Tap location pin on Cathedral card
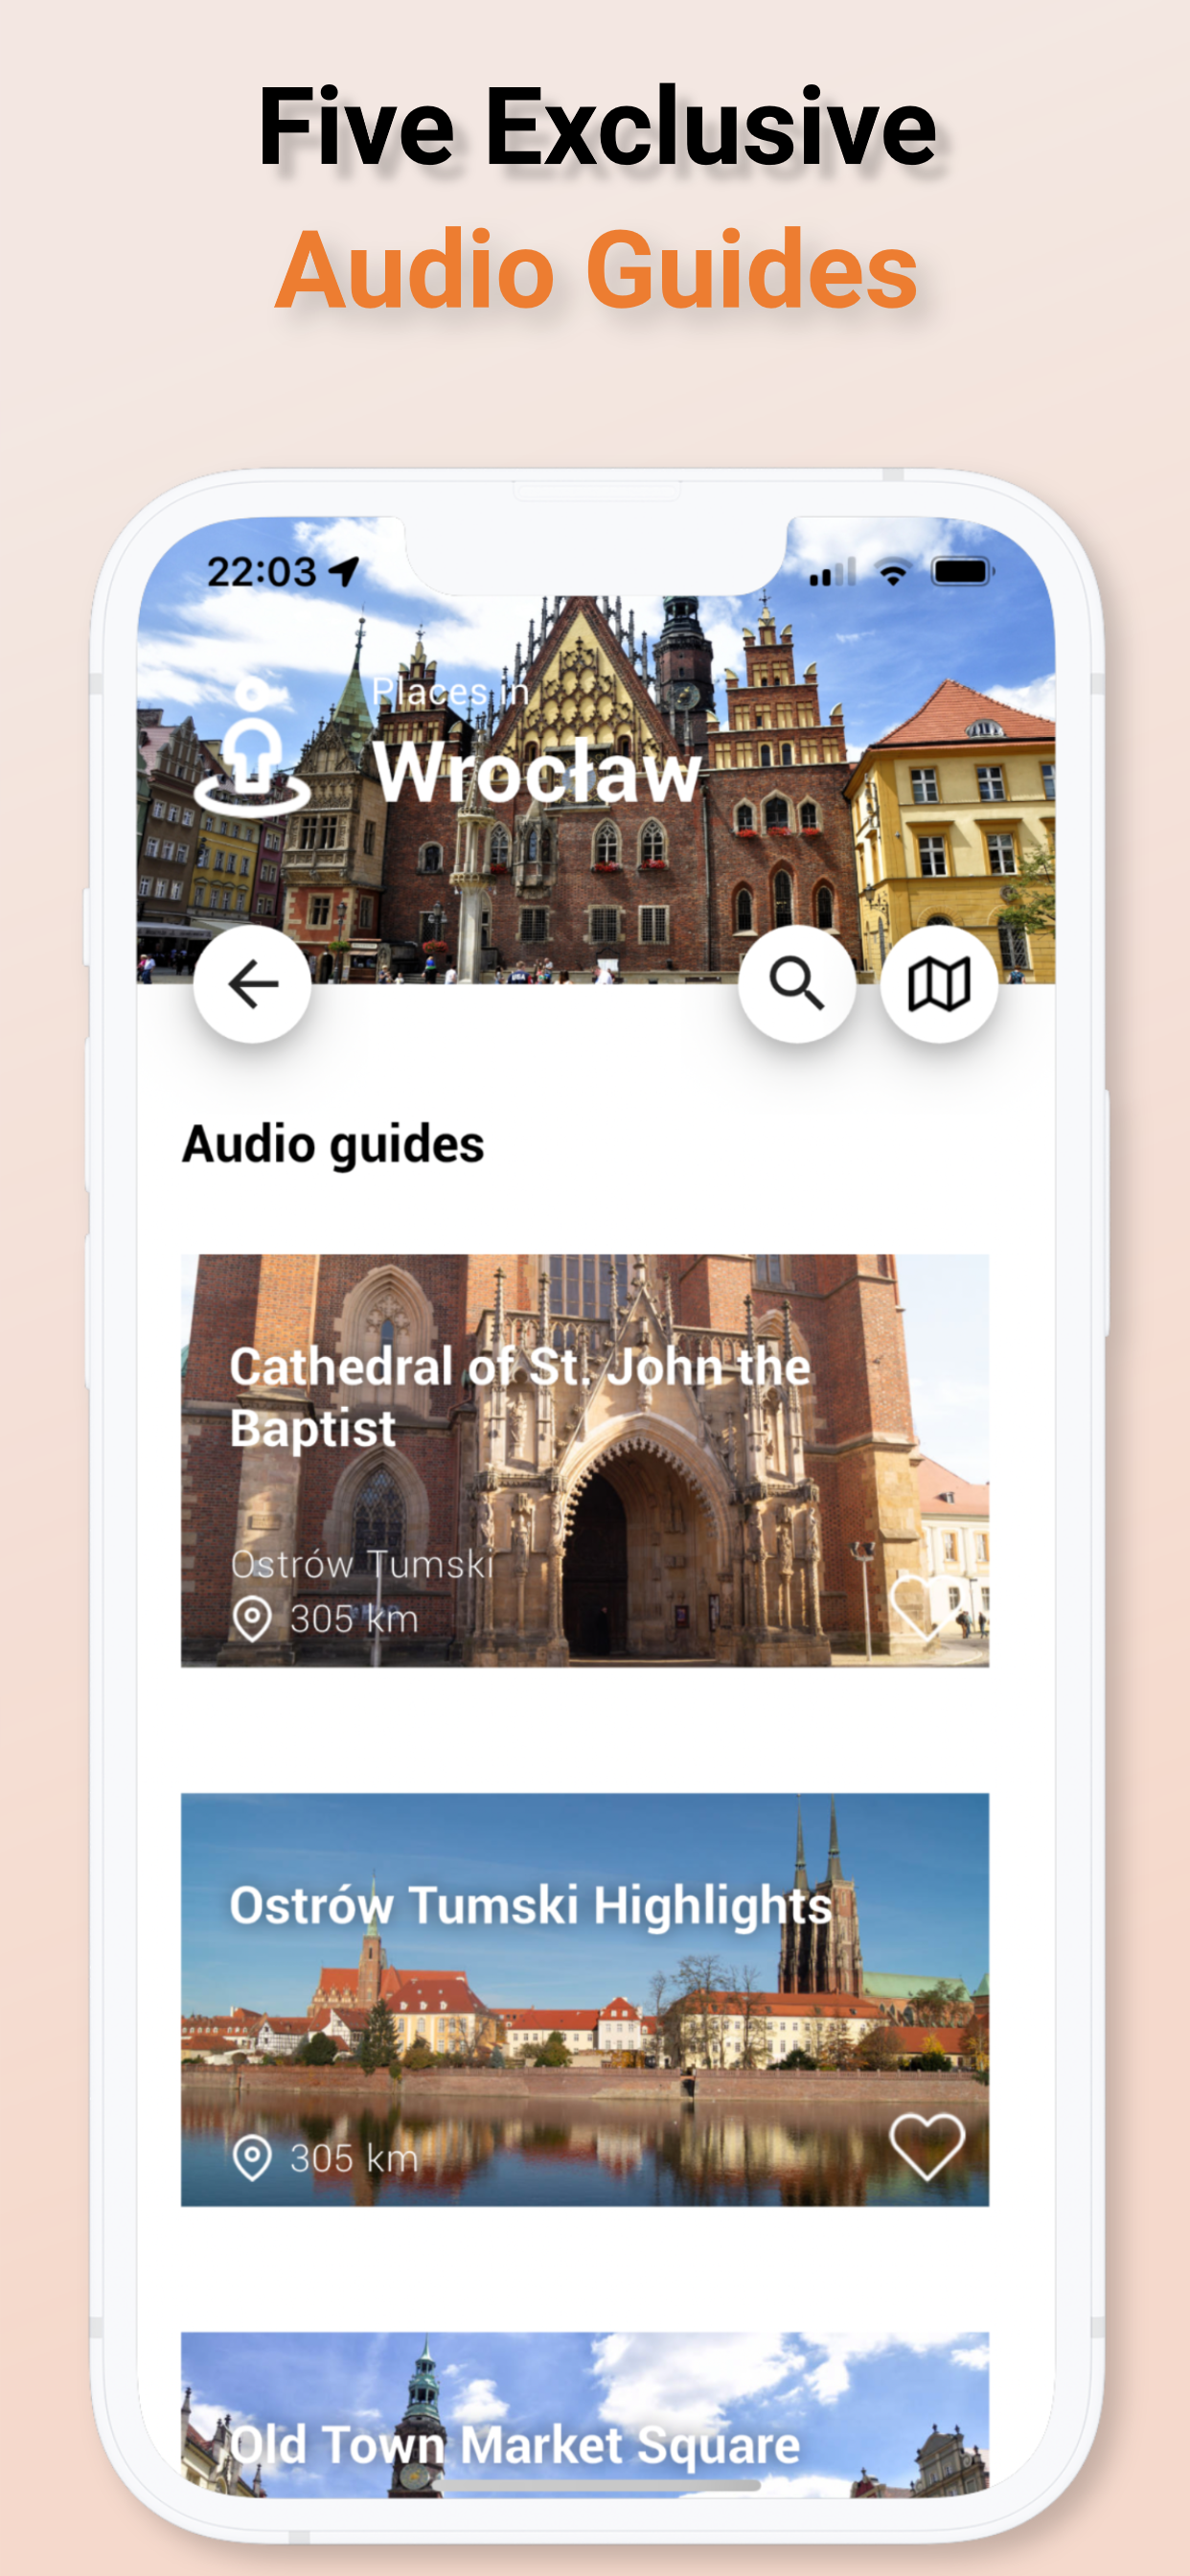Image resolution: width=1190 pixels, height=2576 pixels. pos(252,1618)
